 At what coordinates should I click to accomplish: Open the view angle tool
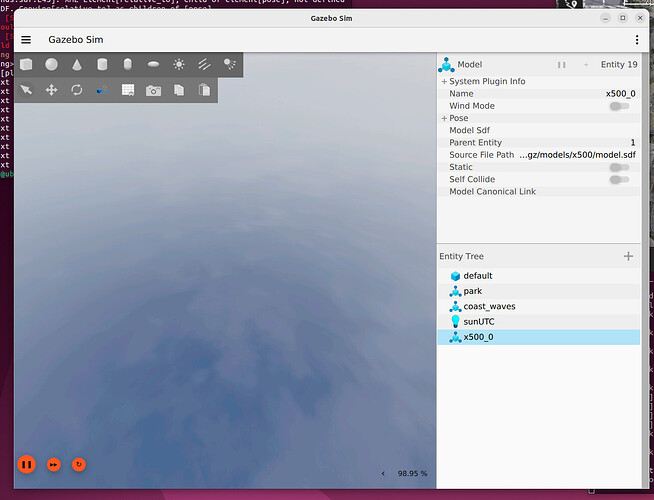[x=102, y=90]
